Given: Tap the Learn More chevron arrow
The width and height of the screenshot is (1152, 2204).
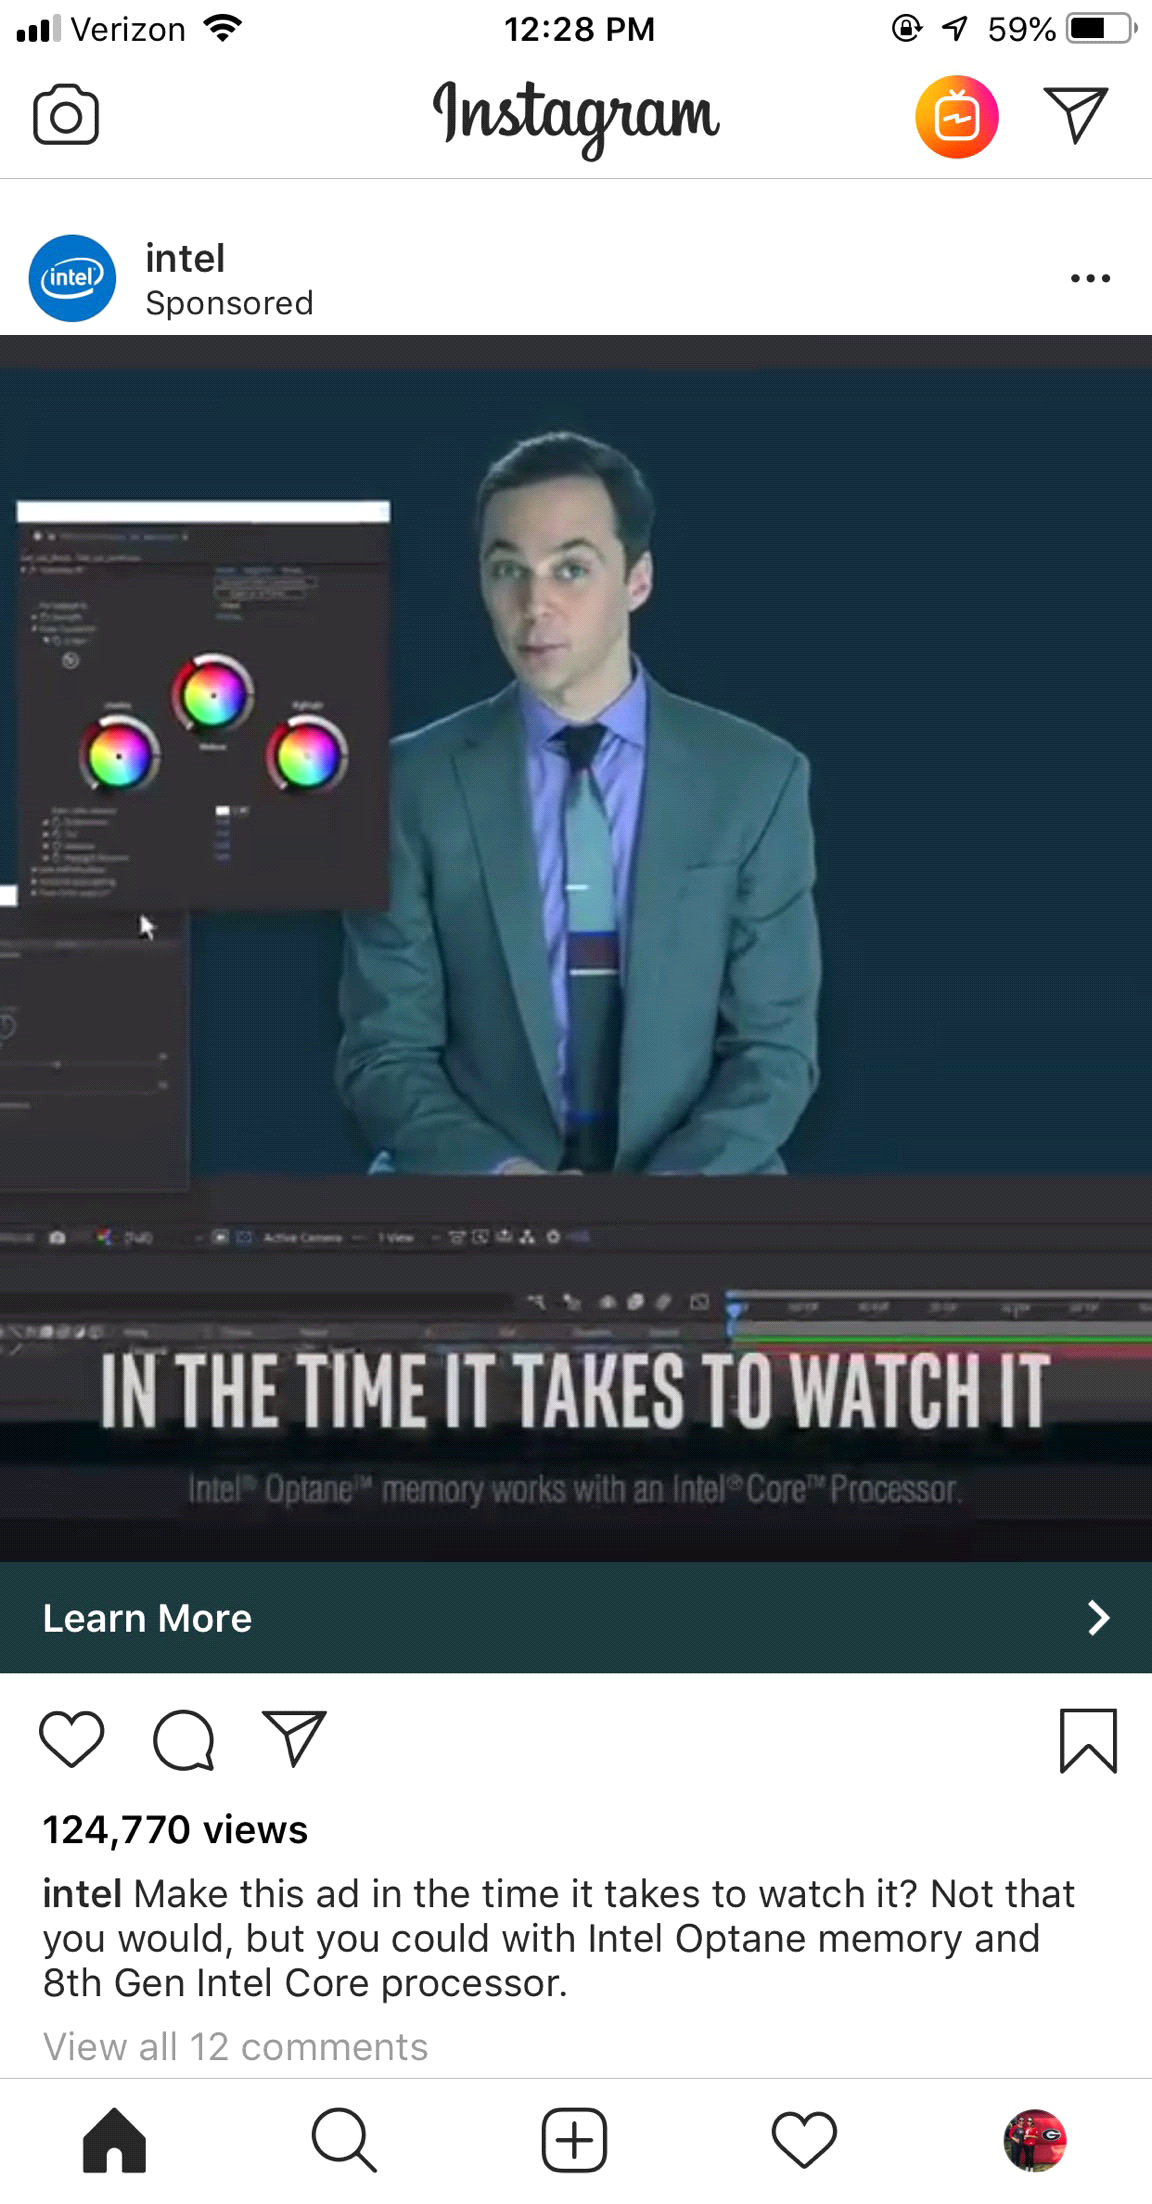Looking at the screenshot, I should (1098, 1617).
